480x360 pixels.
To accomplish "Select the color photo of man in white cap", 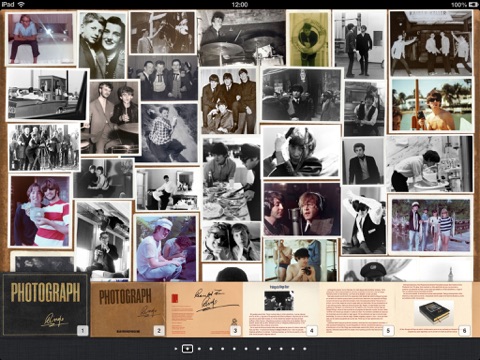I will click(x=166, y=248).
